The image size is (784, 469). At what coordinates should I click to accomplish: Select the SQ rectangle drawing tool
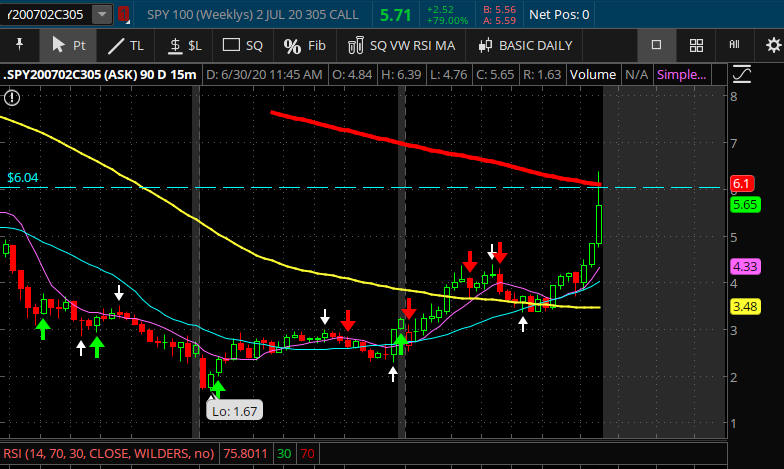[x=242, y=46]
